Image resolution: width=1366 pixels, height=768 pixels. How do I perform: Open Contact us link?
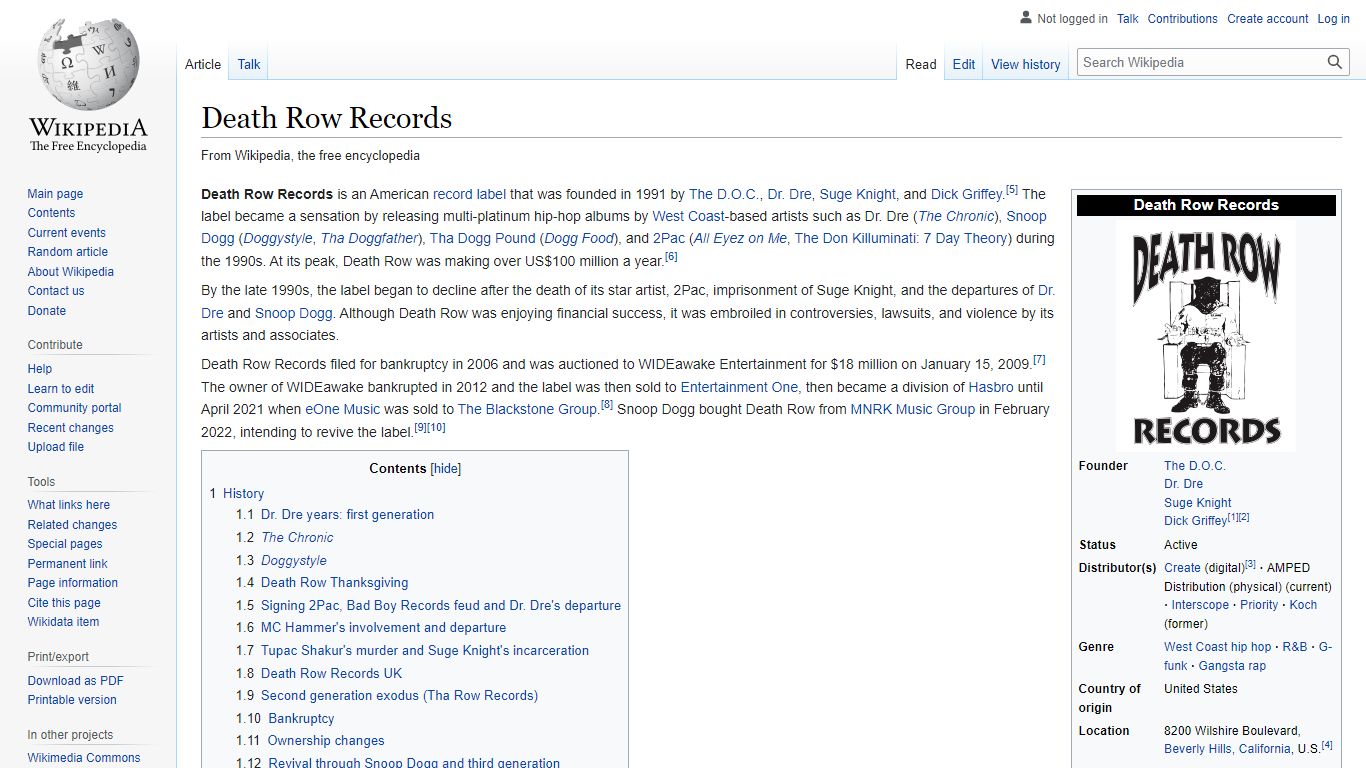(56, 291)
